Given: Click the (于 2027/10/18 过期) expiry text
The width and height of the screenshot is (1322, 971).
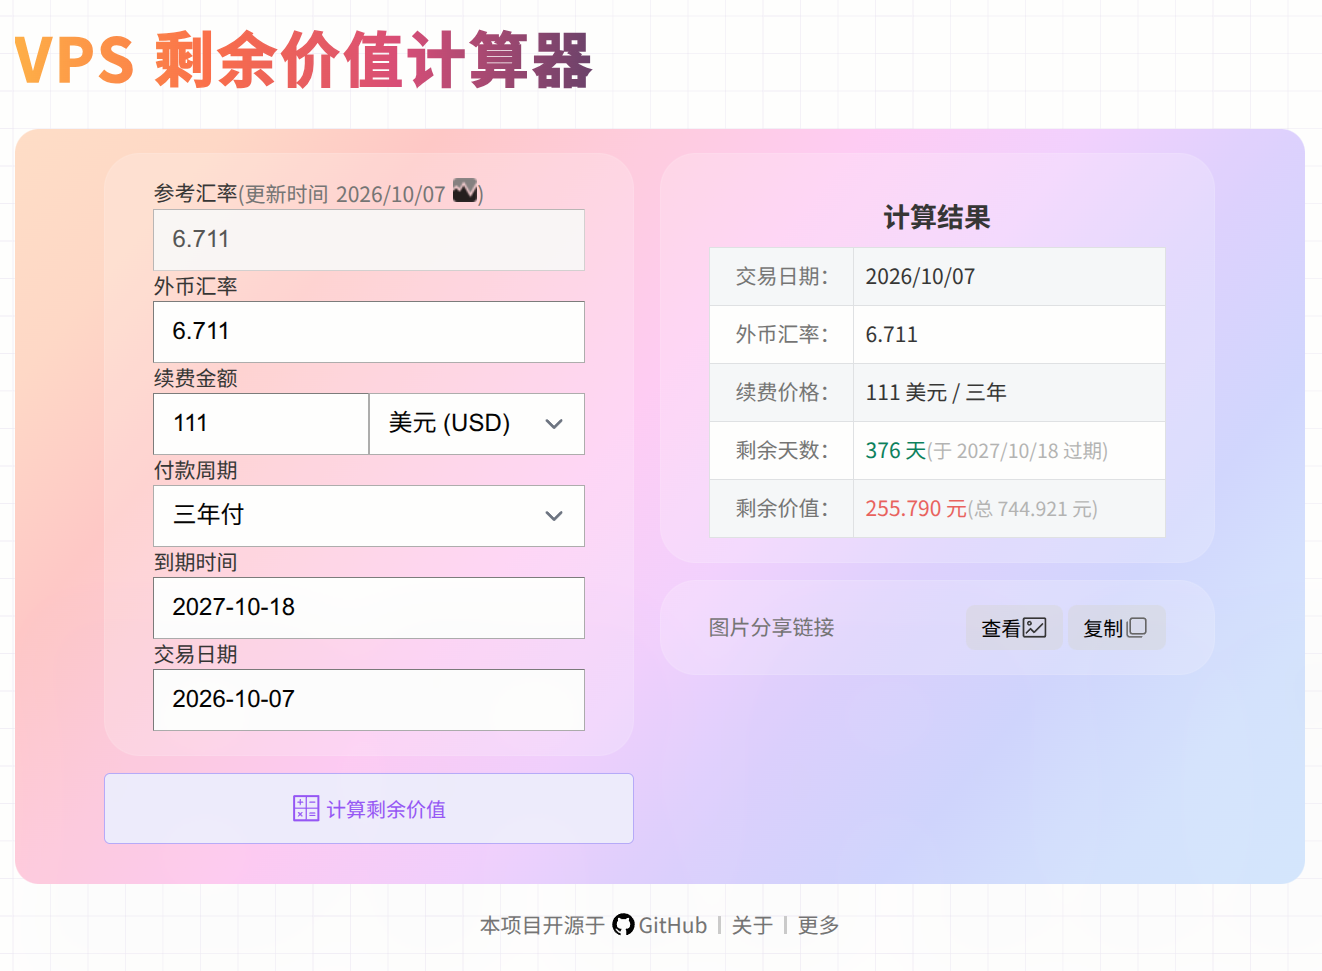Looking at the screenshot, I should (x=1018, y=451).
